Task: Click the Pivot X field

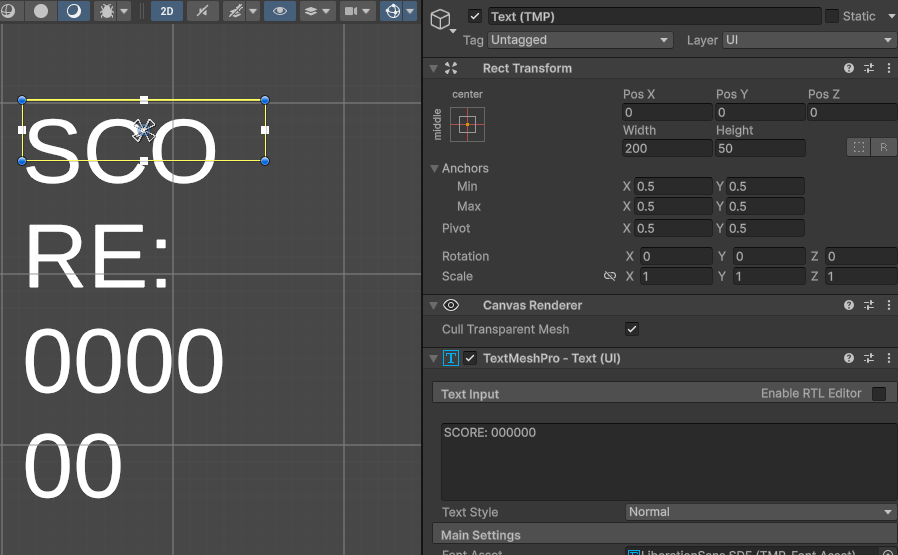Action: tap(673, 228)
